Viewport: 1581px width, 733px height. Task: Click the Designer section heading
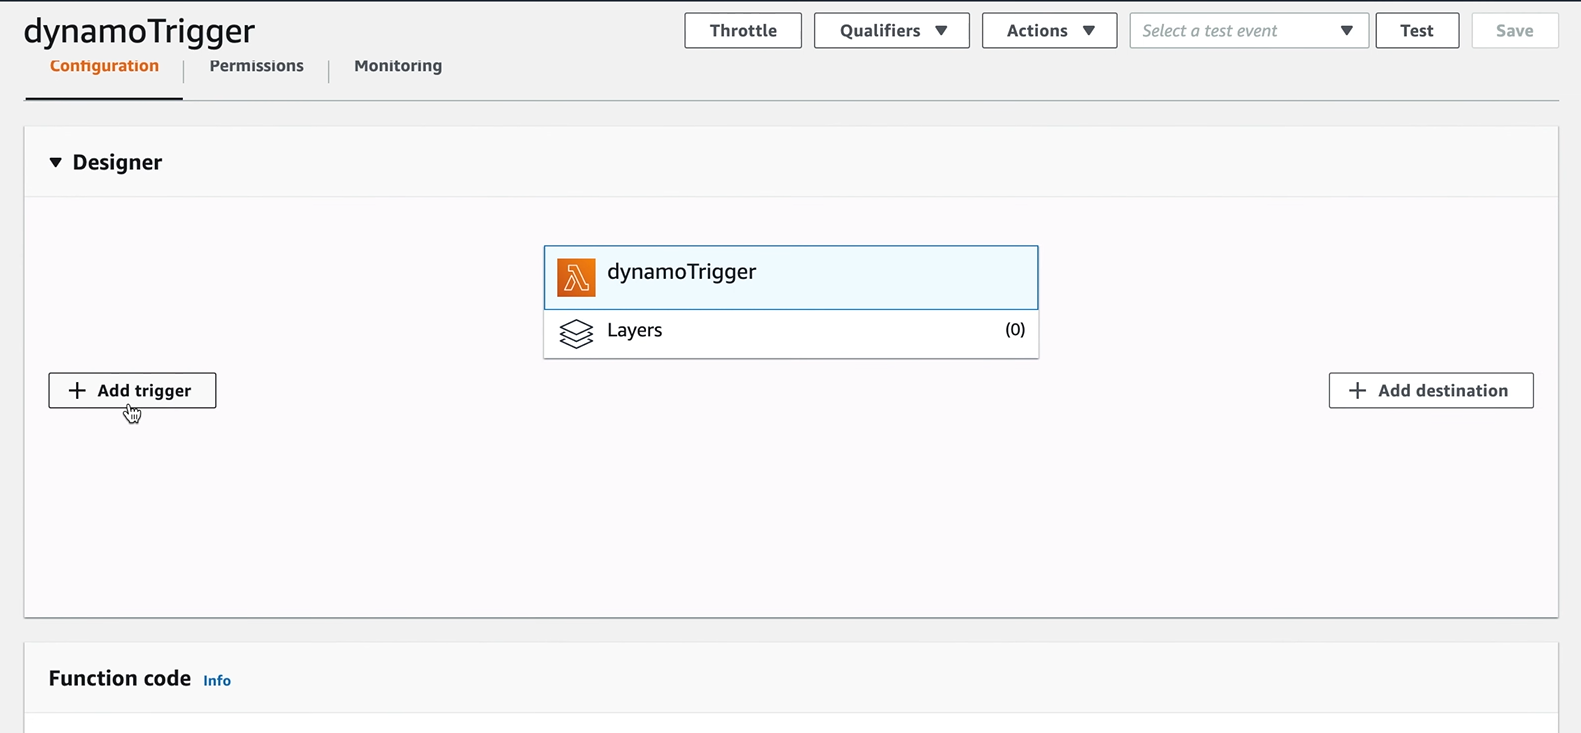(117, 163)
